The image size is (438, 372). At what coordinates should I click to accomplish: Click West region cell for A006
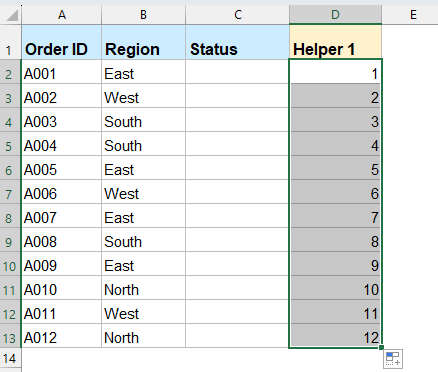tap(143, 192)
